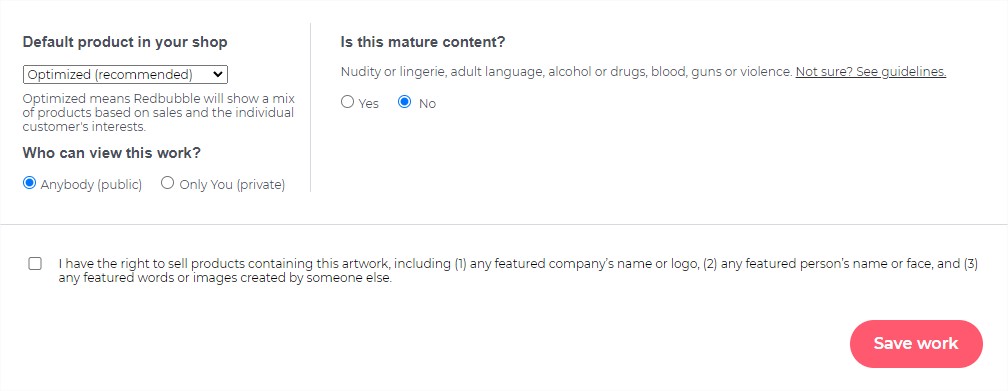Click the Save work button
Screen dimensions: 1008x391
(916, 343)
